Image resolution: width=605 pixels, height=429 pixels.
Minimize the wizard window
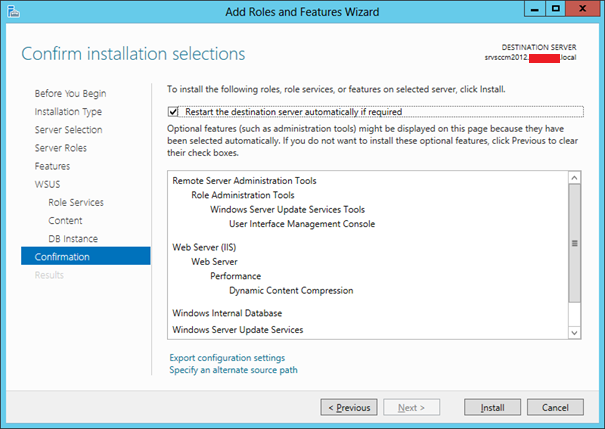coord(535,9)
